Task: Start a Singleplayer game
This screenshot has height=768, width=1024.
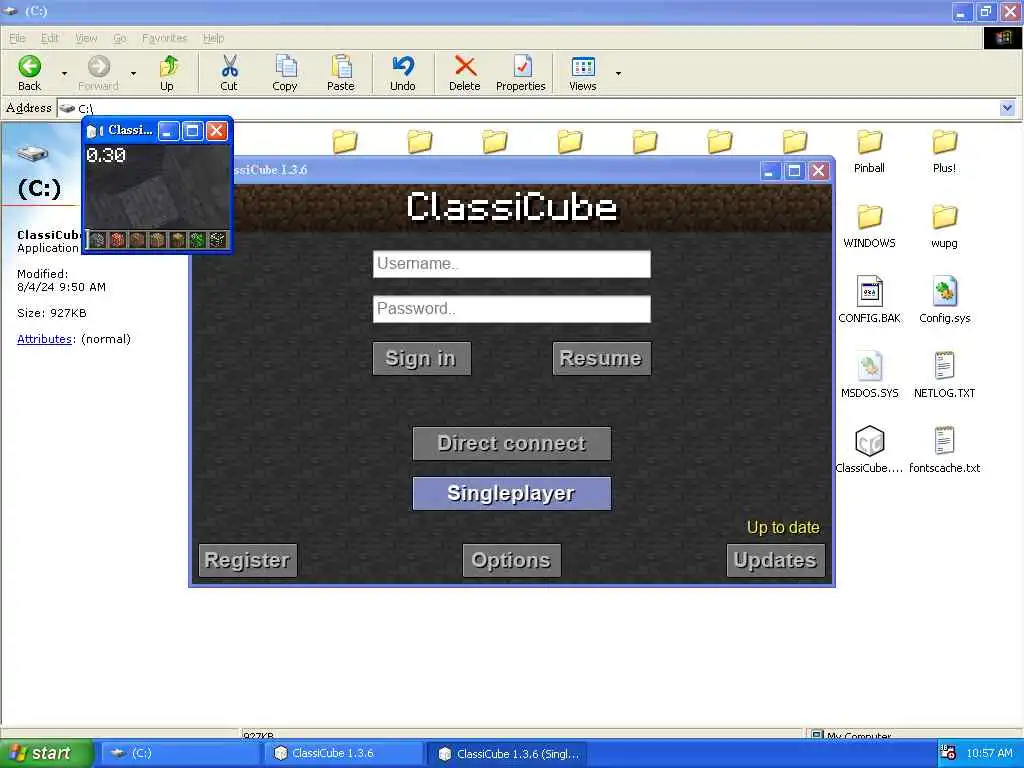Action: [x=512, y=493]
